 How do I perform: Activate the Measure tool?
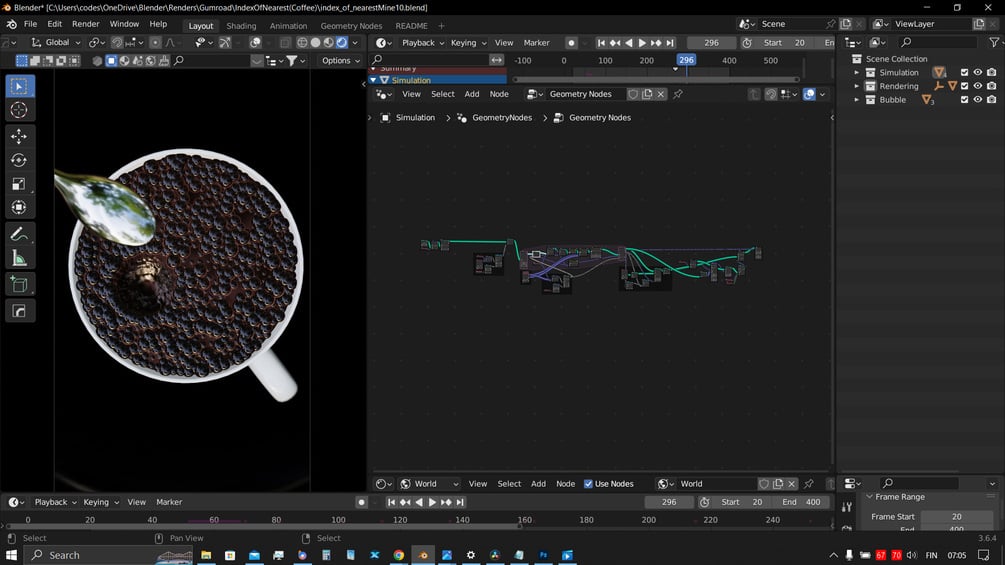point(19,259)
